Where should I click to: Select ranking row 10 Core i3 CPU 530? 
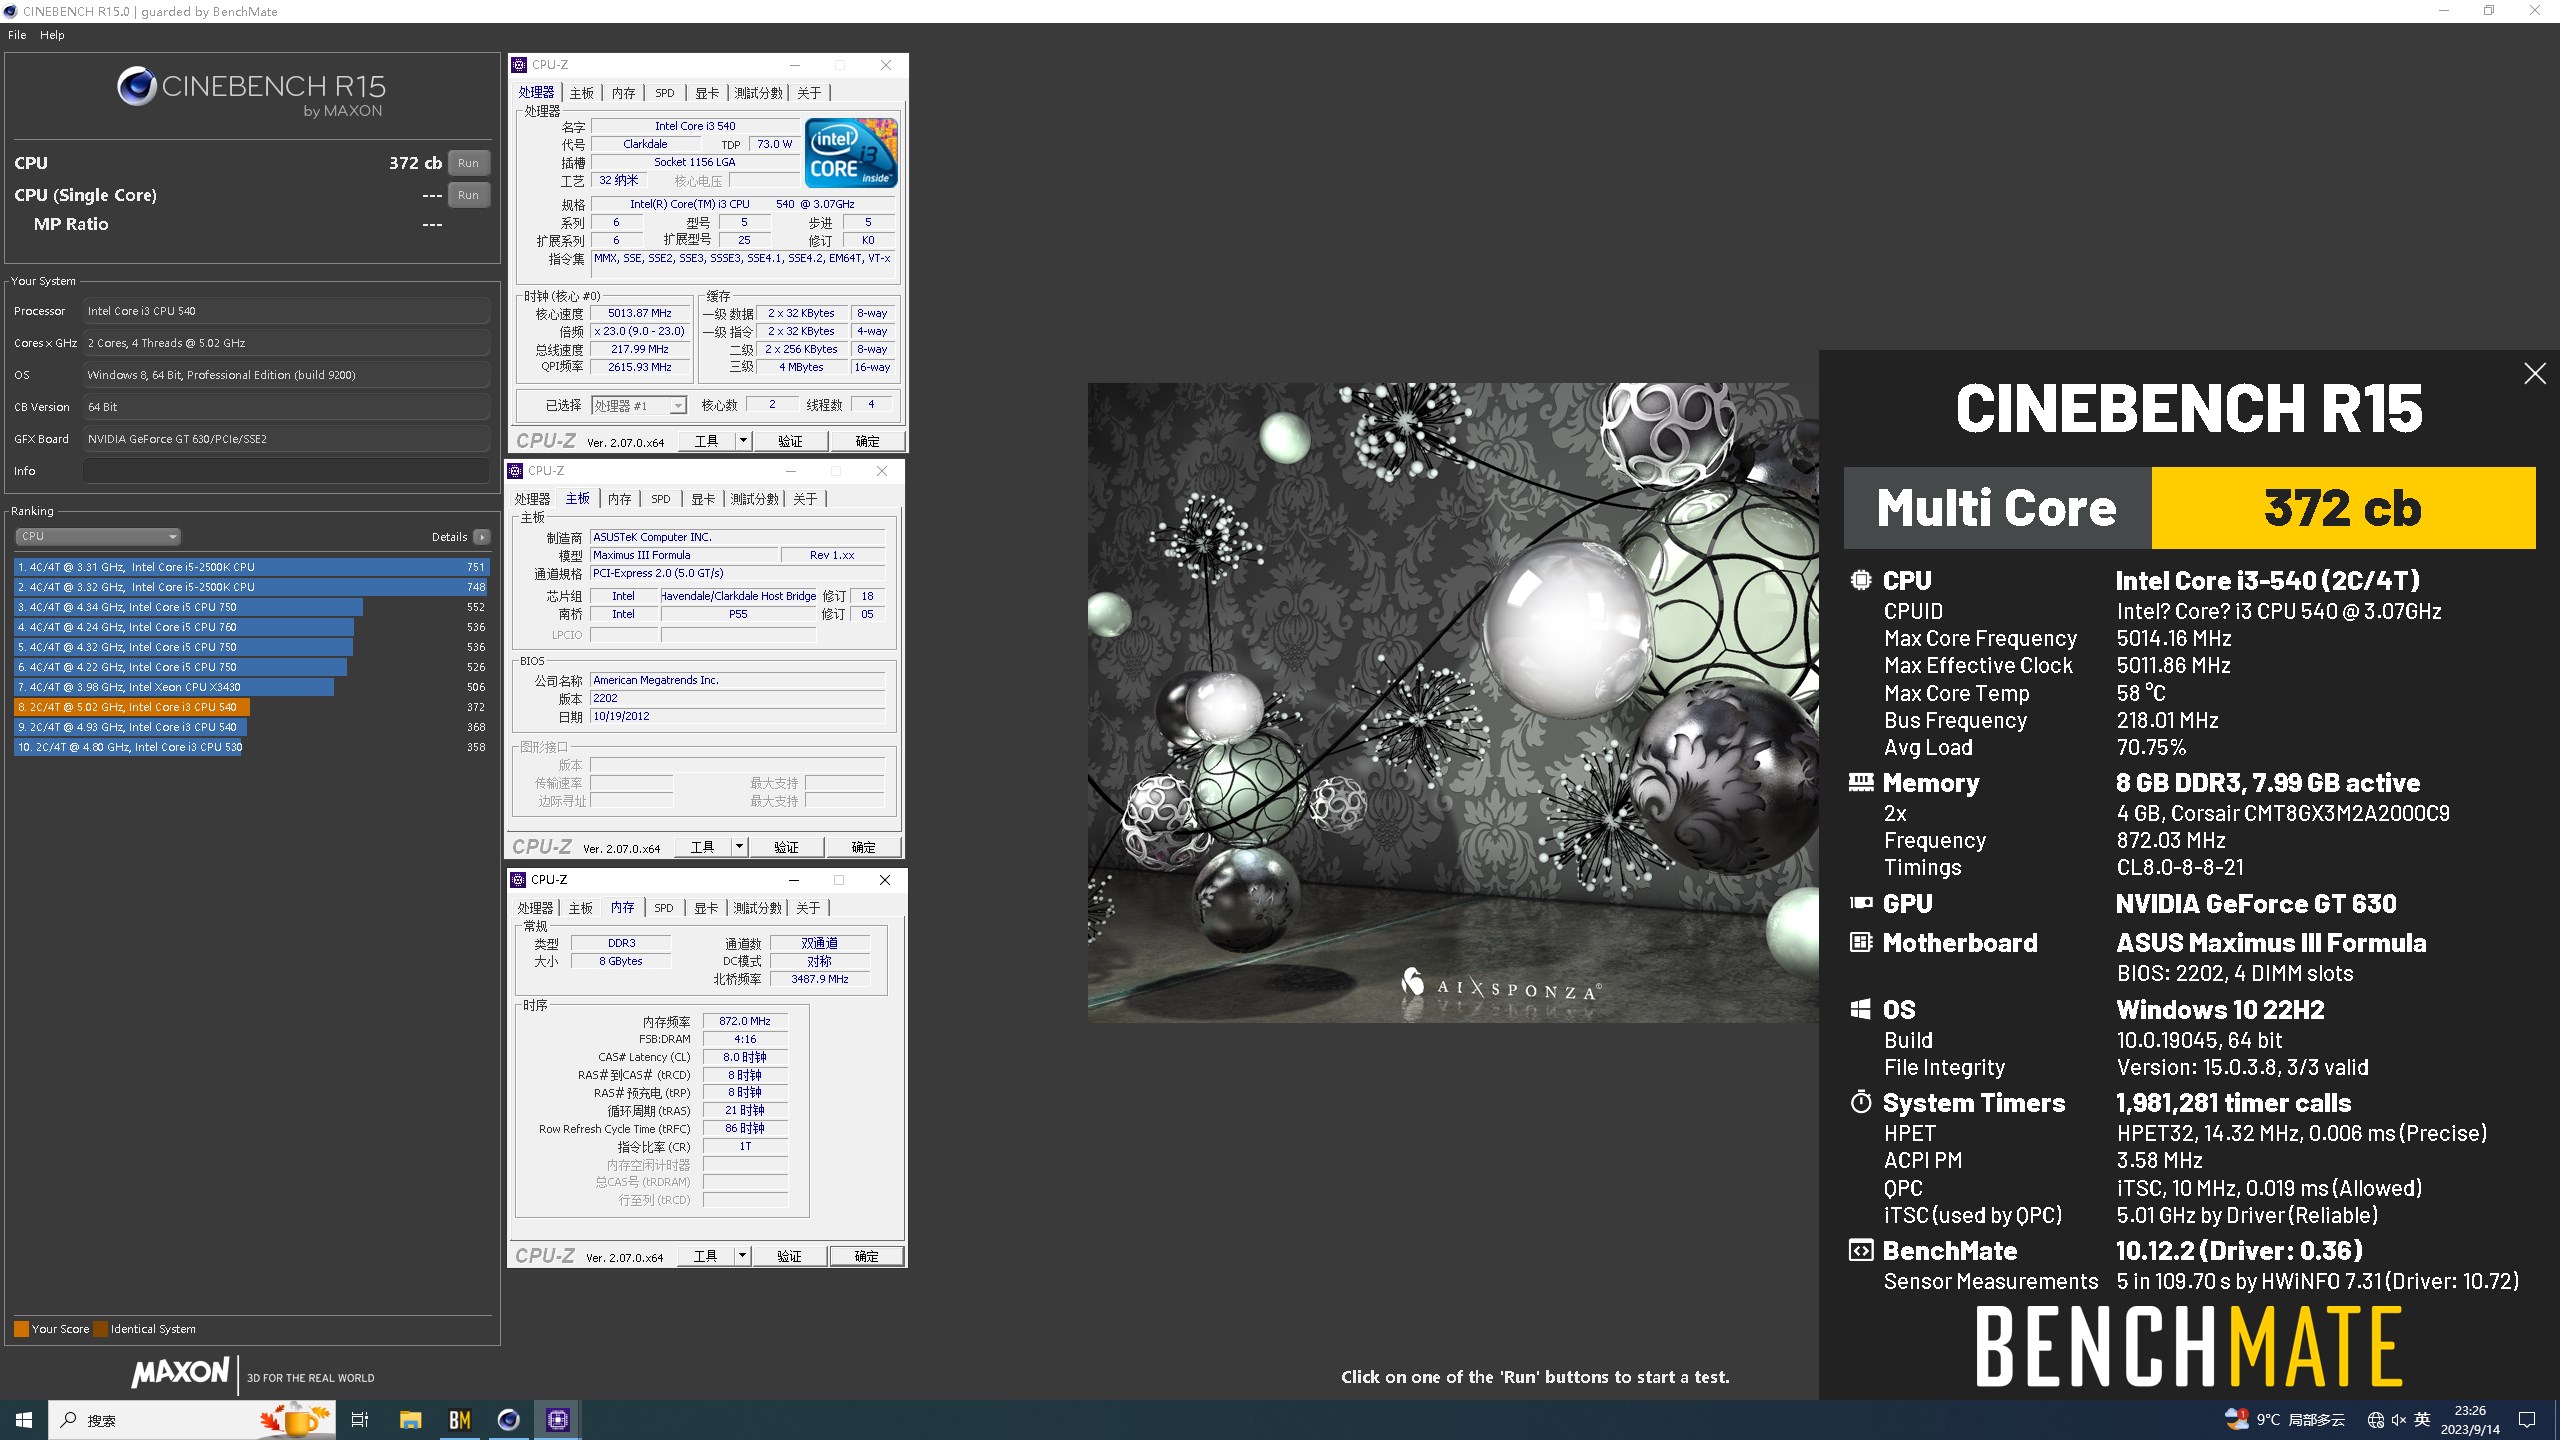tap(251, 747)
